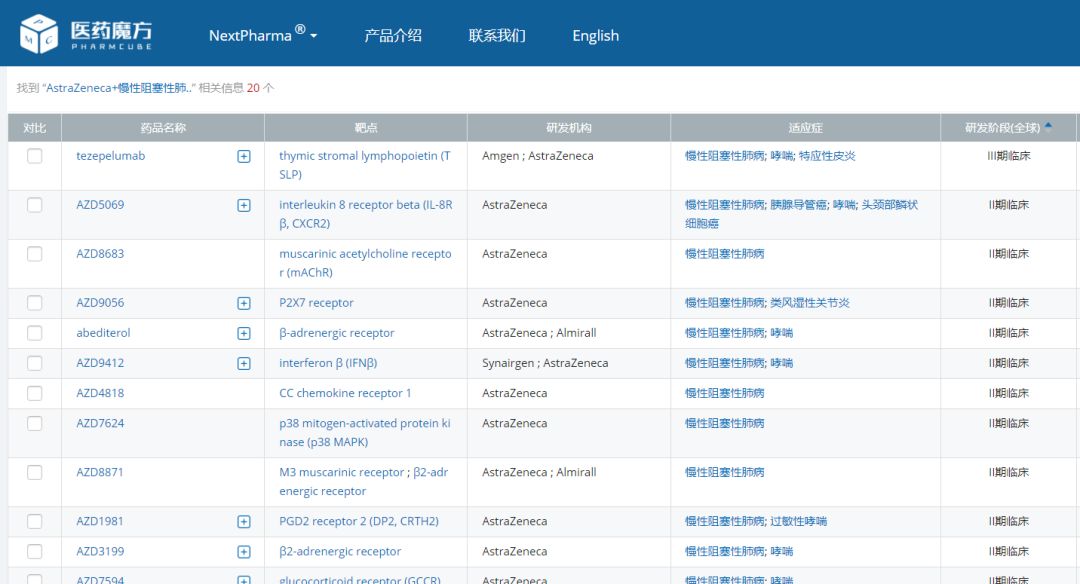Select AZD9056 compare checkbox
The height and width of the screenshot is (584, 1080).
coord(34,302)
